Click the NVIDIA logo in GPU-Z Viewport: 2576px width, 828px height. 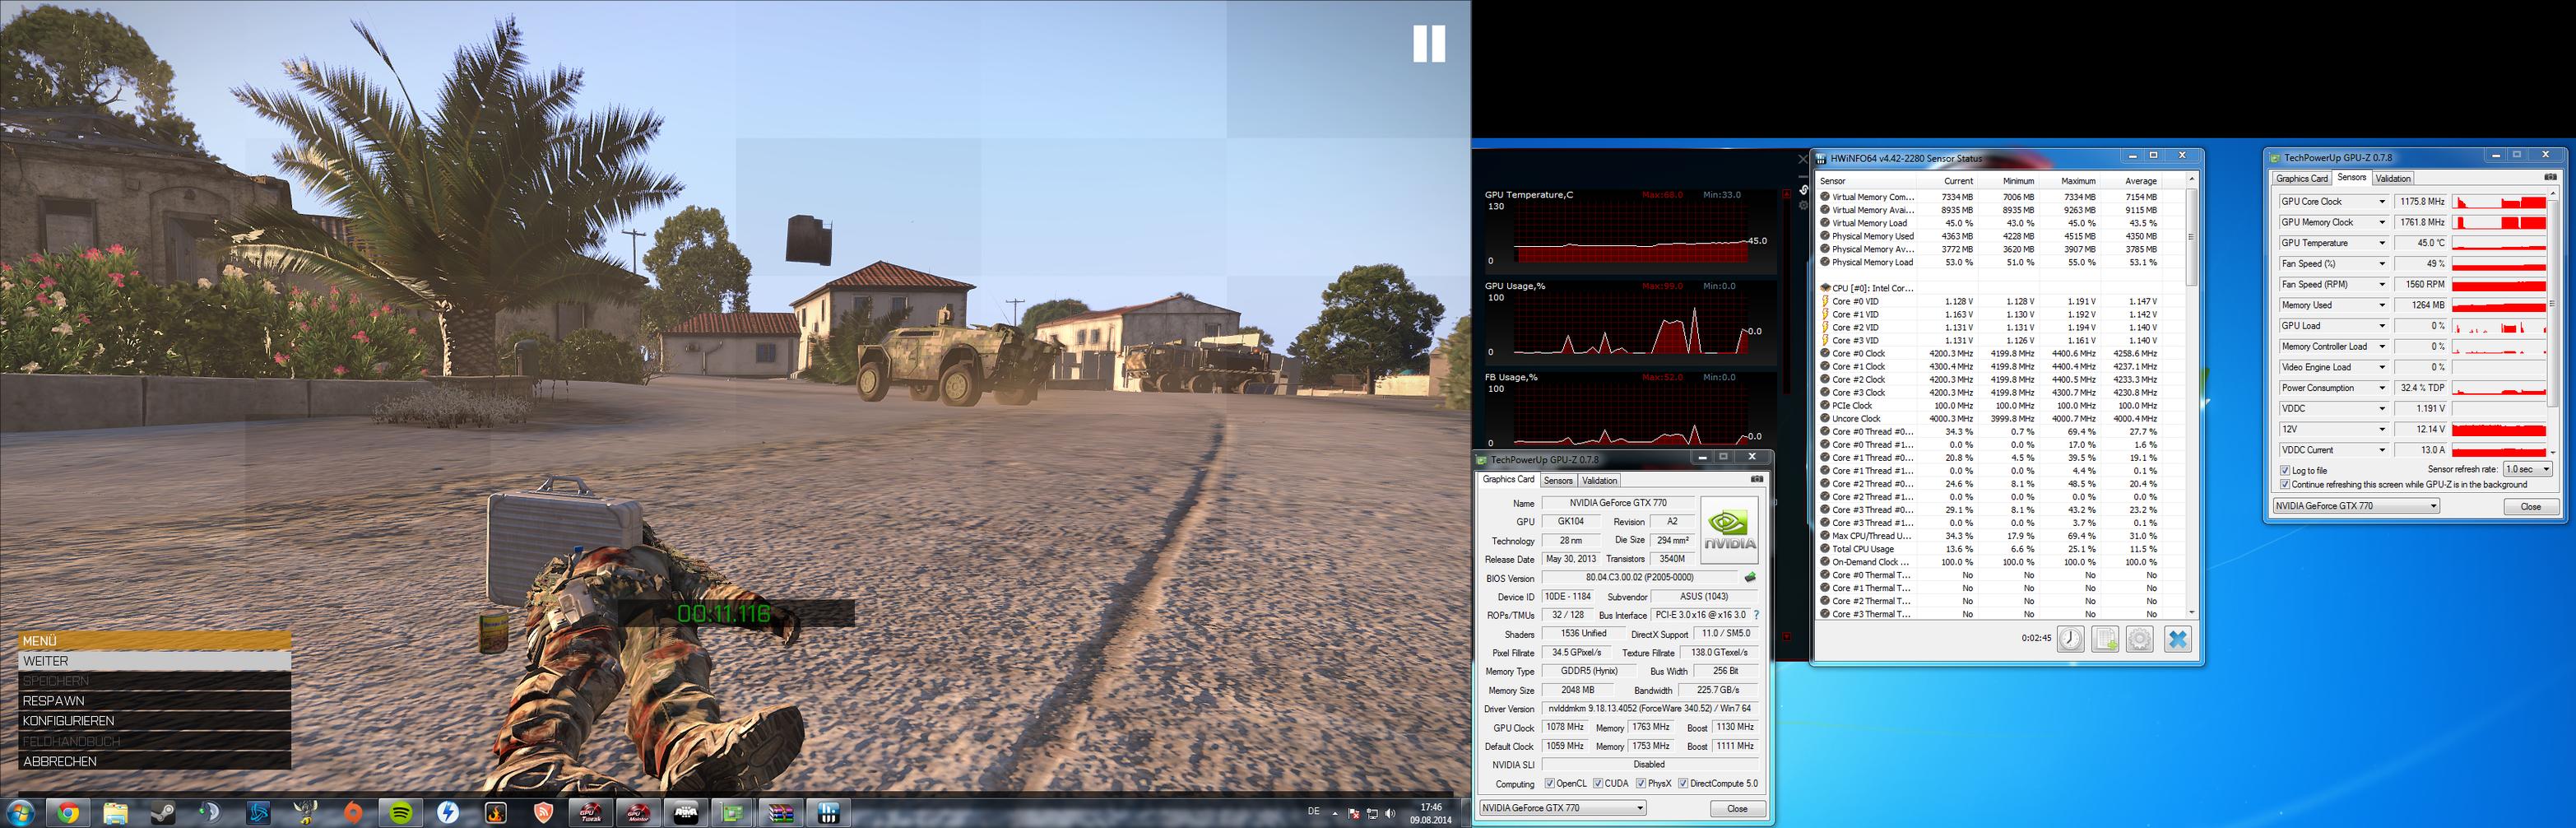(1729, 530)
